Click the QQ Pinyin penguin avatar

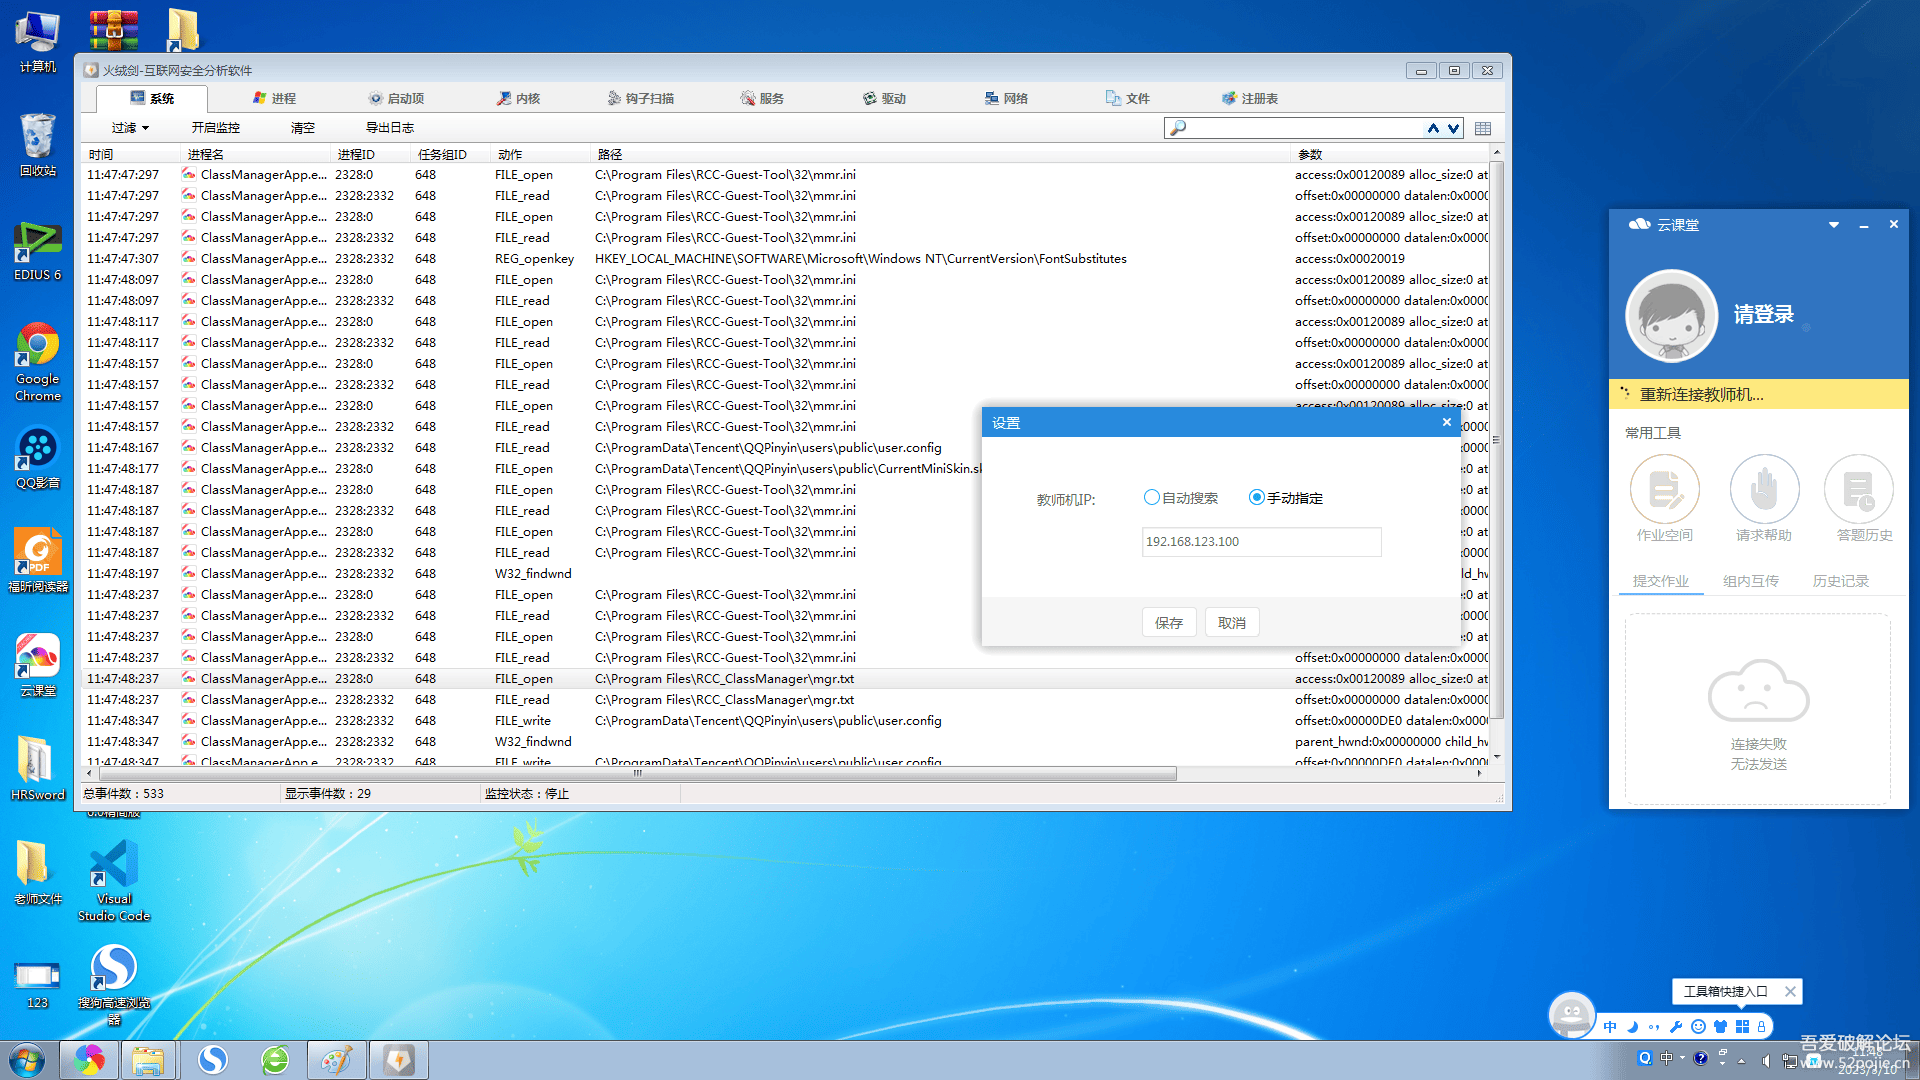tap(1571, 1015)
